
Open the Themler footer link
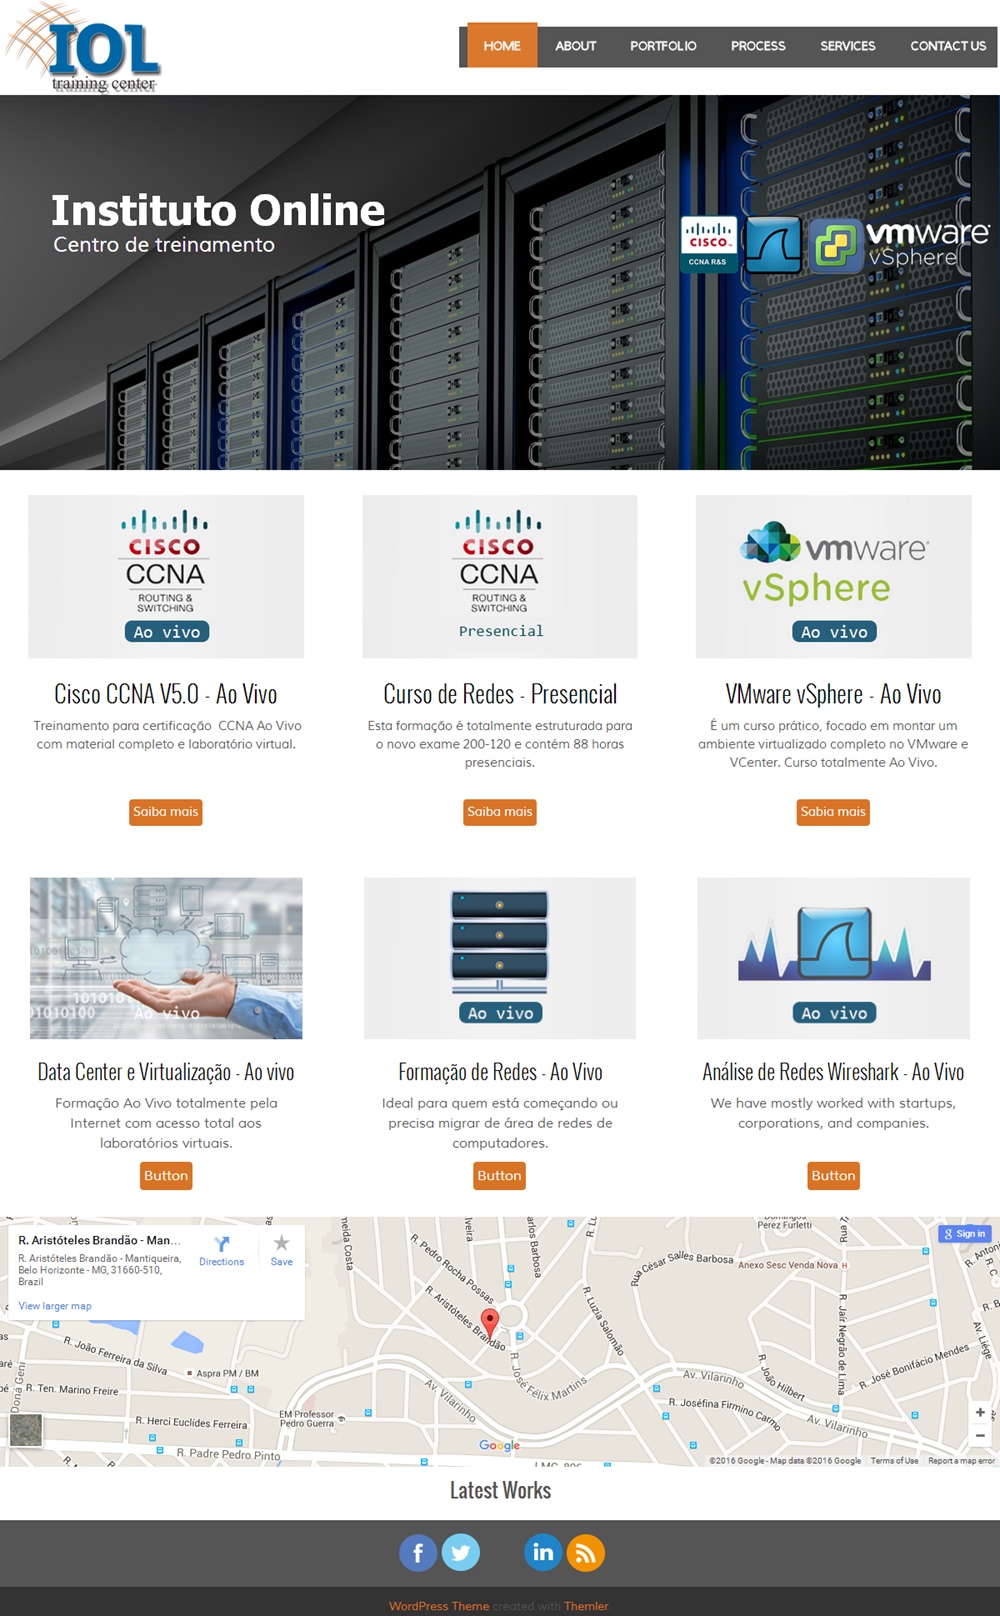point(586,1606)
